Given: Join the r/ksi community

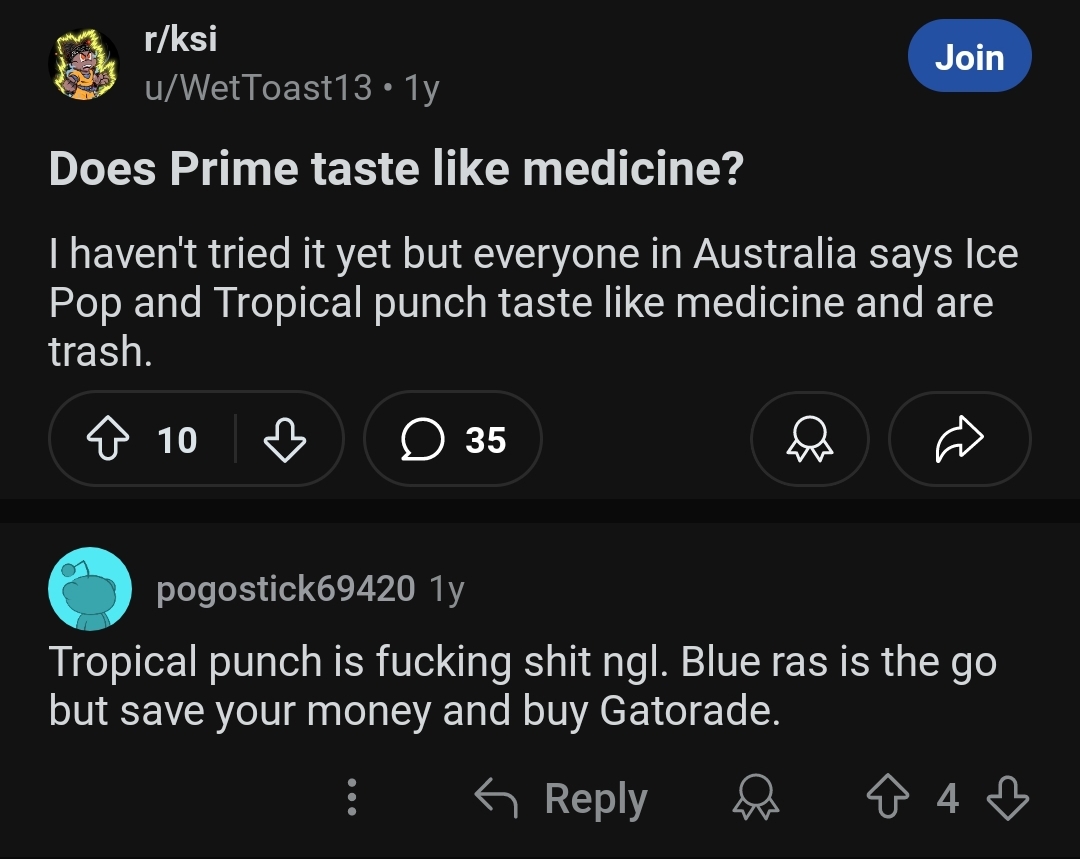Looking at the screenshot, I should pos(968,58).
